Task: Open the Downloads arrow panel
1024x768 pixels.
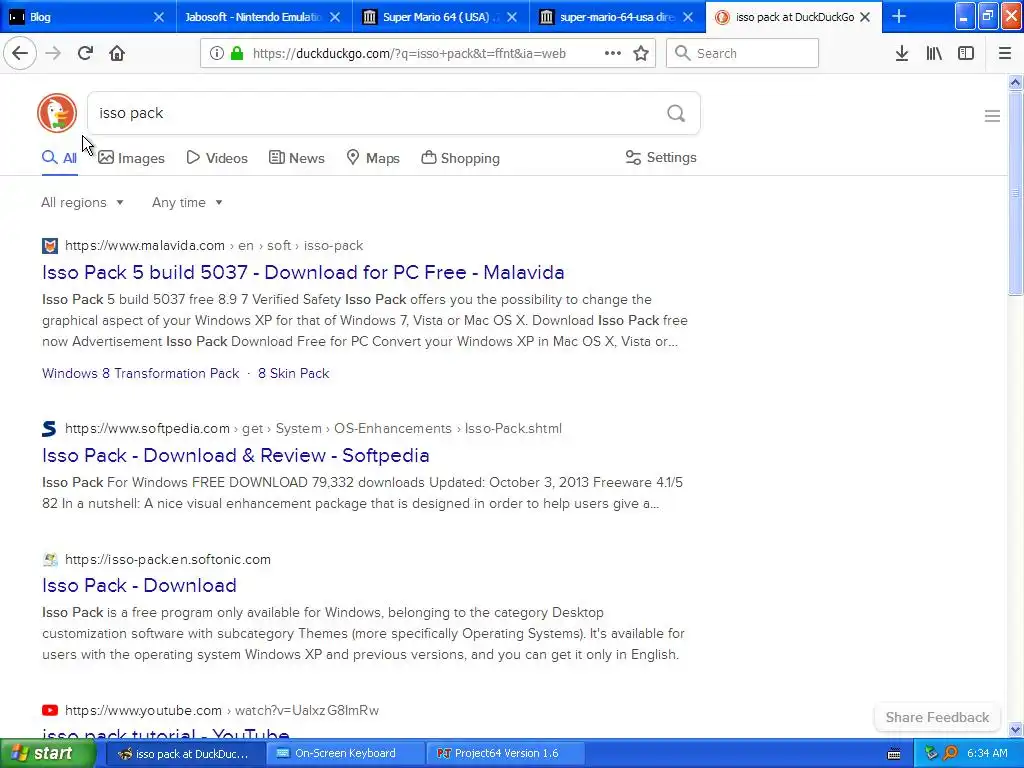Action: click(902, 53)
